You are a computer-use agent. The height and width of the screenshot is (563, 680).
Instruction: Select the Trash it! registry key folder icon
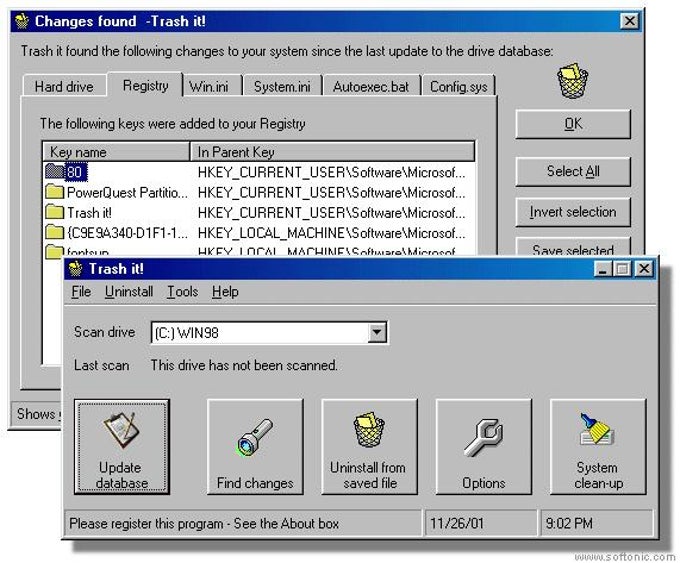[54, 212]
